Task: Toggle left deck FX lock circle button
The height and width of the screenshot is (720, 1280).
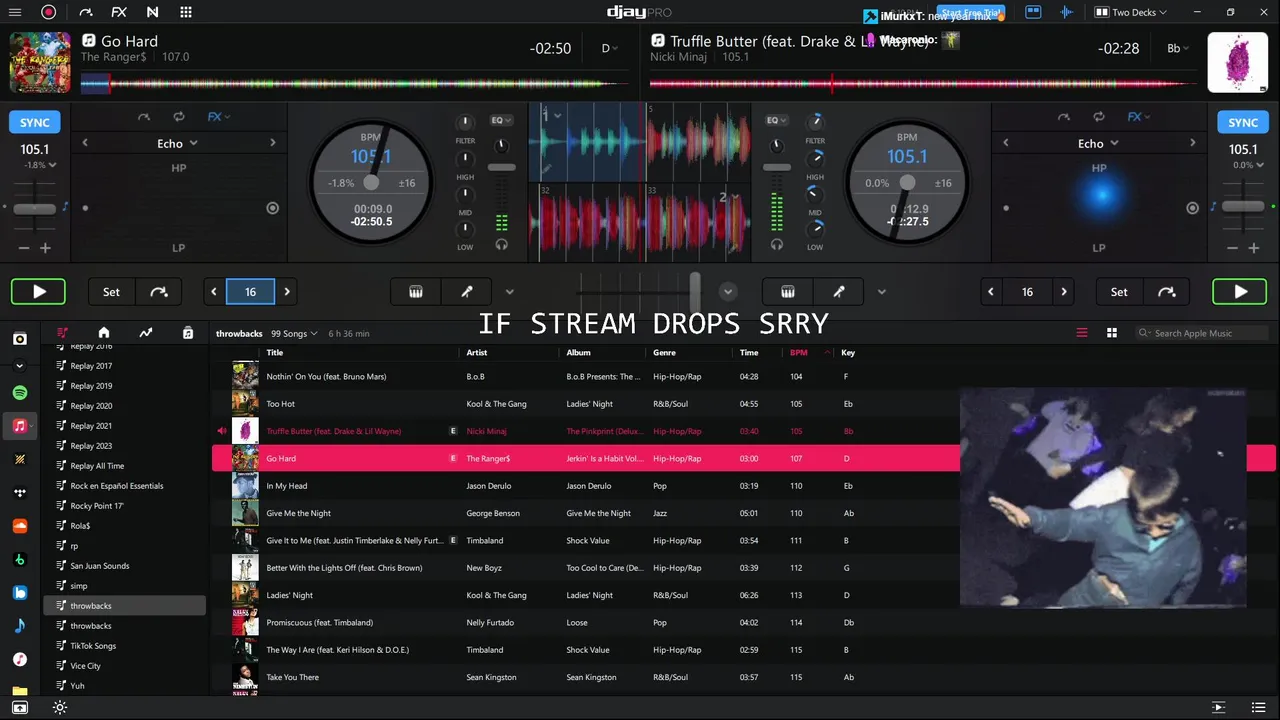Action: 272,208
